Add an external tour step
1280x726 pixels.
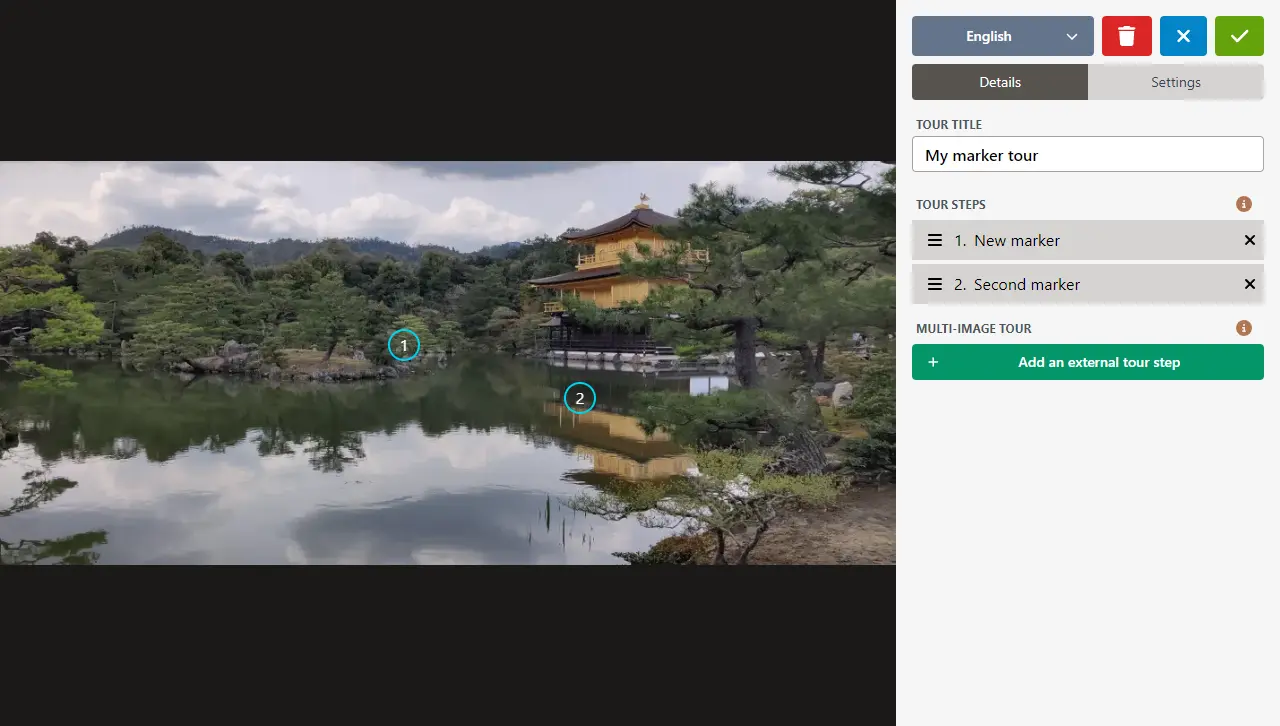(x=1098, y=362)
